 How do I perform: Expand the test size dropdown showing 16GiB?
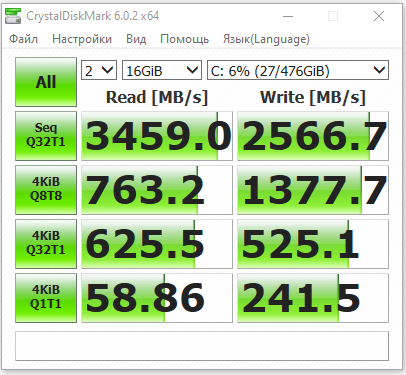click(162, 70)
